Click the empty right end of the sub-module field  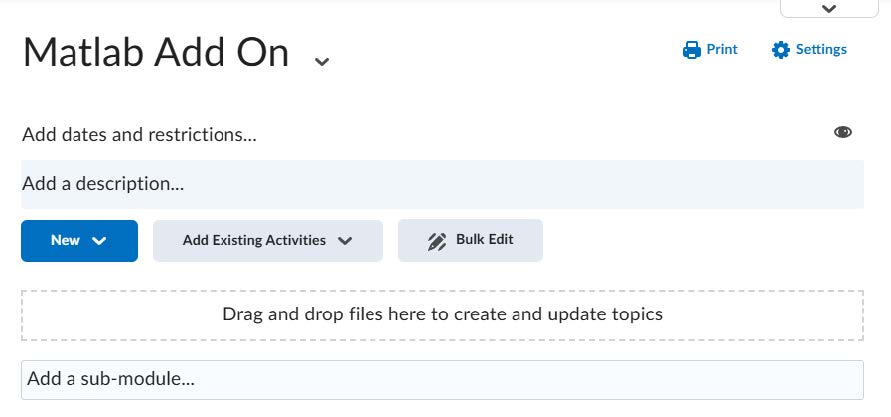click(780, 379)
